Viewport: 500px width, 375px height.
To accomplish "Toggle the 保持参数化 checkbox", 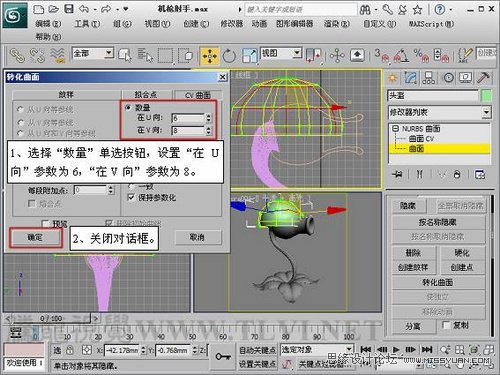I will click(131, 197).
